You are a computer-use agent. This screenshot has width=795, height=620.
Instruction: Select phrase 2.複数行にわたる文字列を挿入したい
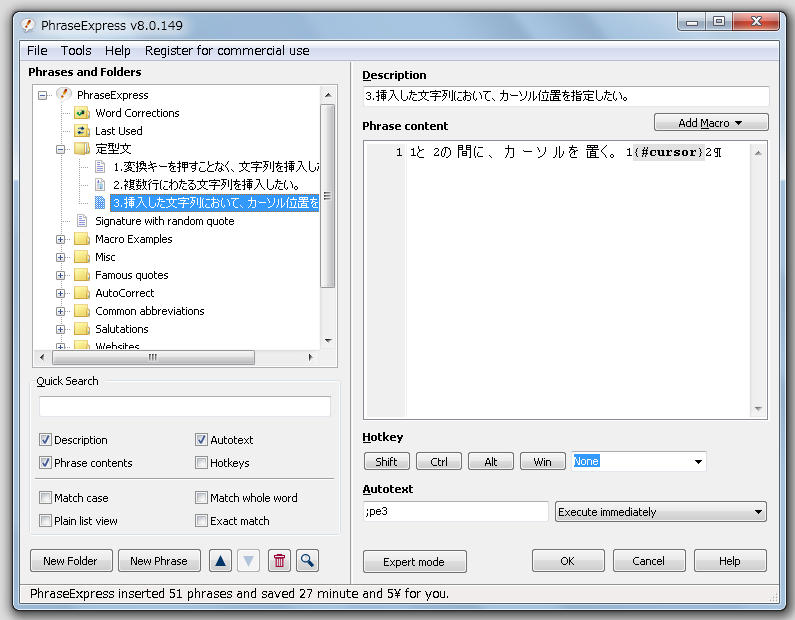pos(206,185)
